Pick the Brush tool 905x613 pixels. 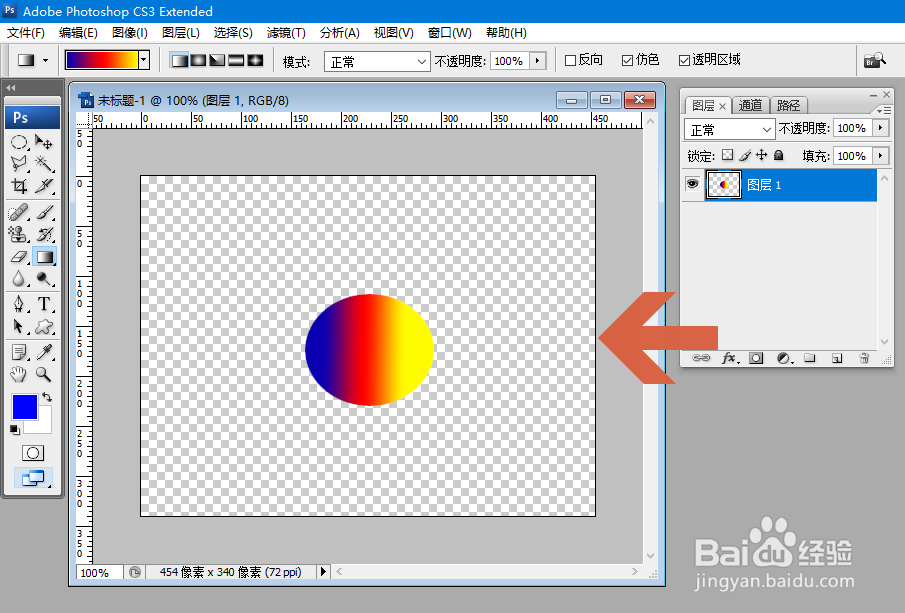tap(46, 210)
